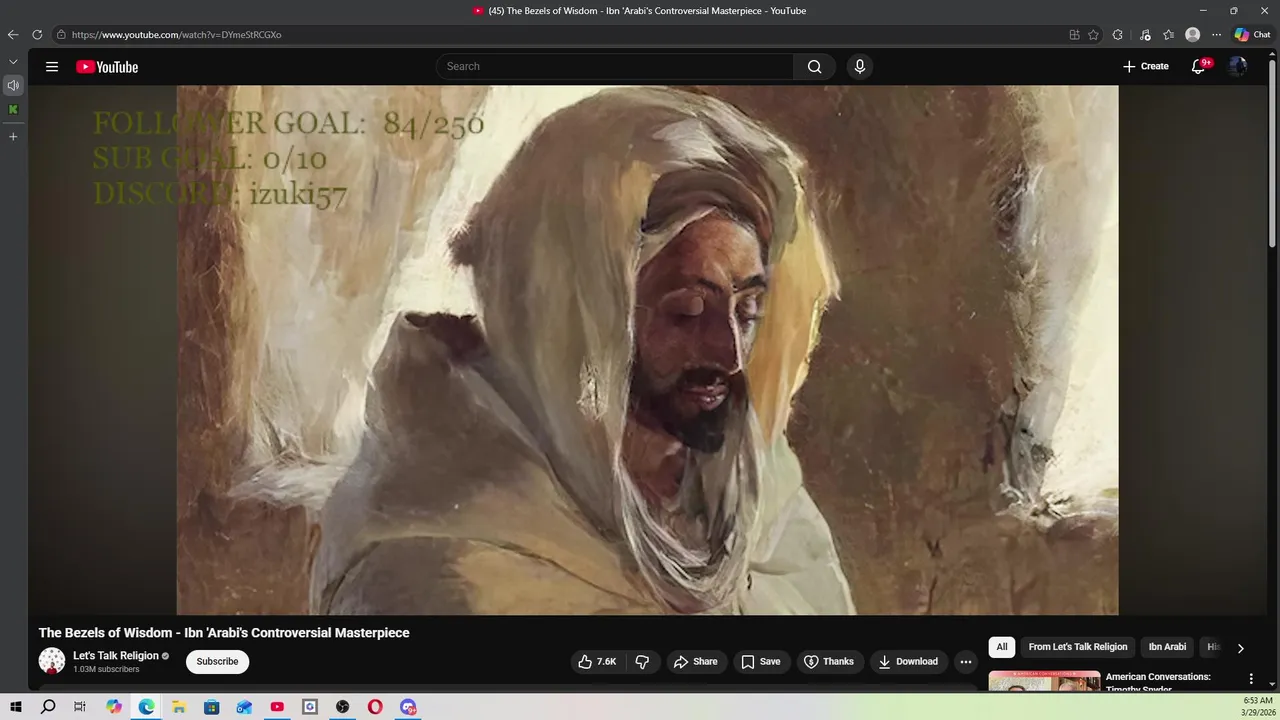
Task: Open the Windows Start menu
Action: click(15, 707)
